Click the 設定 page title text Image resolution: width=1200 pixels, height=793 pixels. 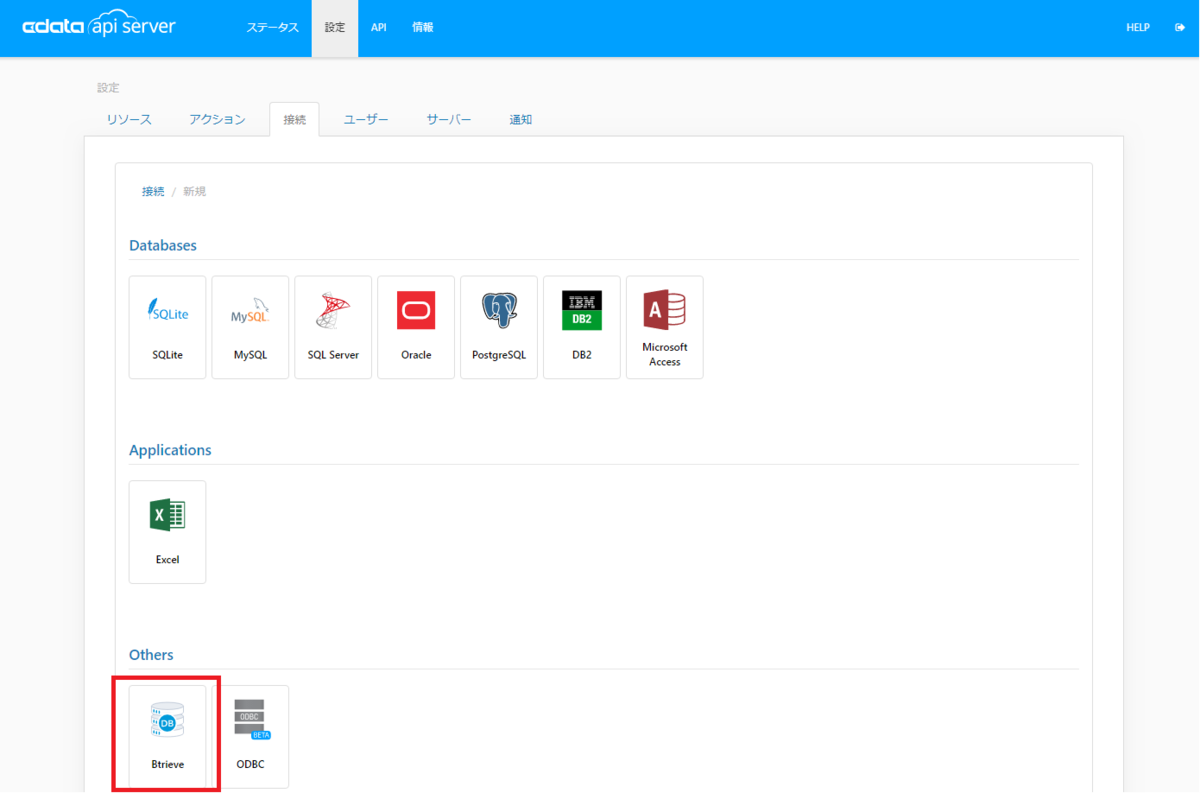[x=108, y=88]
